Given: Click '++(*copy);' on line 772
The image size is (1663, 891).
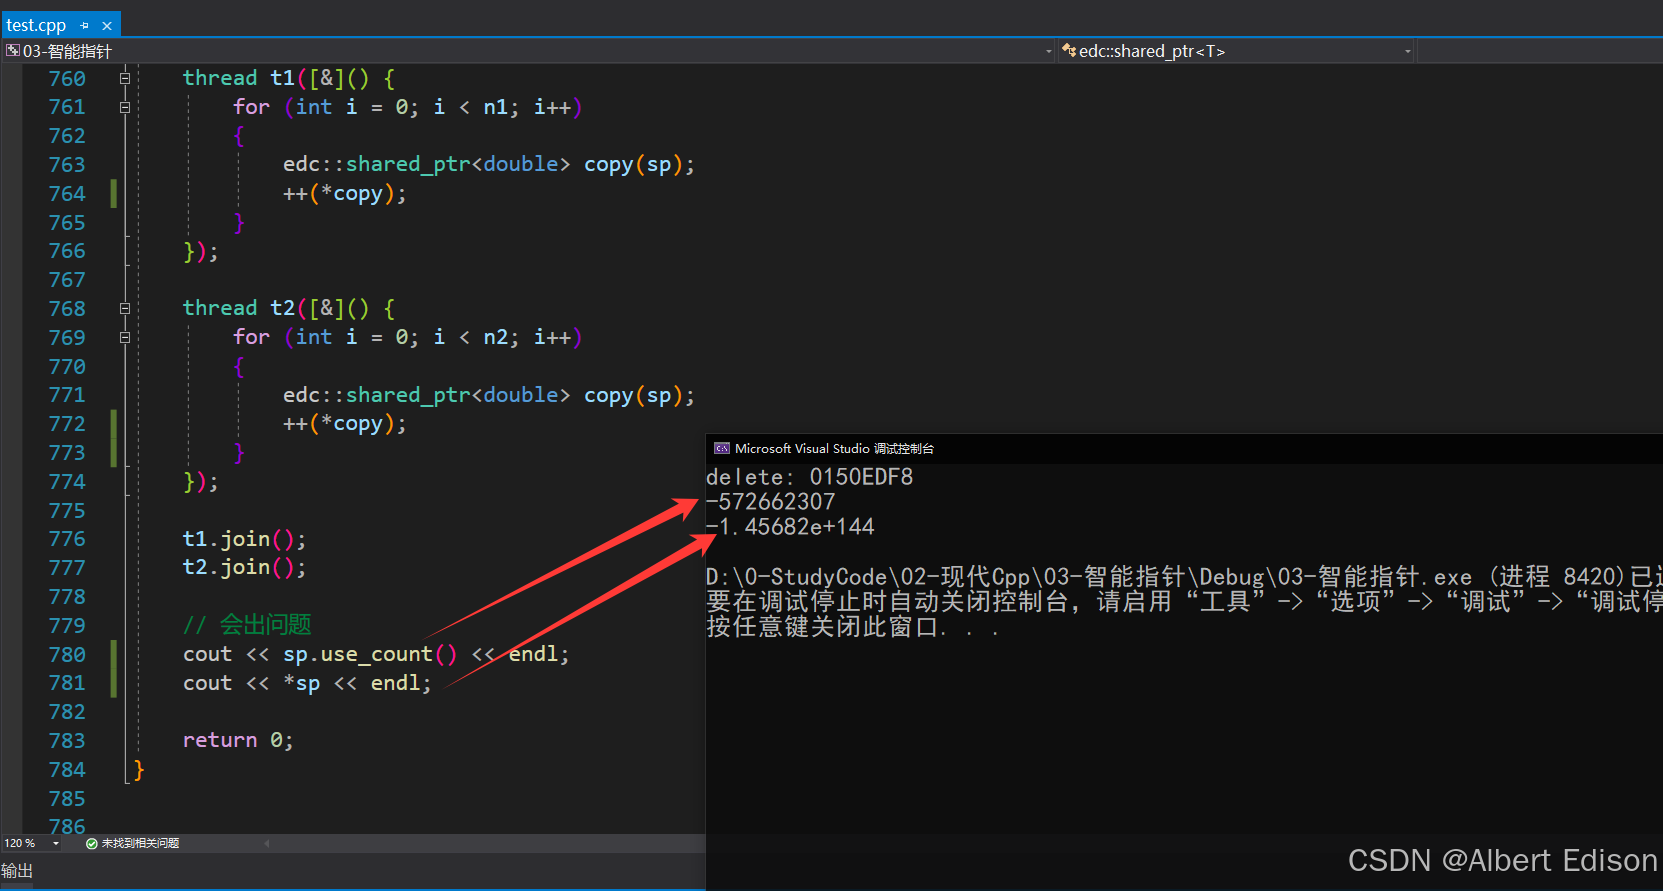Looking at the screenshot, I should pos(345,424).
